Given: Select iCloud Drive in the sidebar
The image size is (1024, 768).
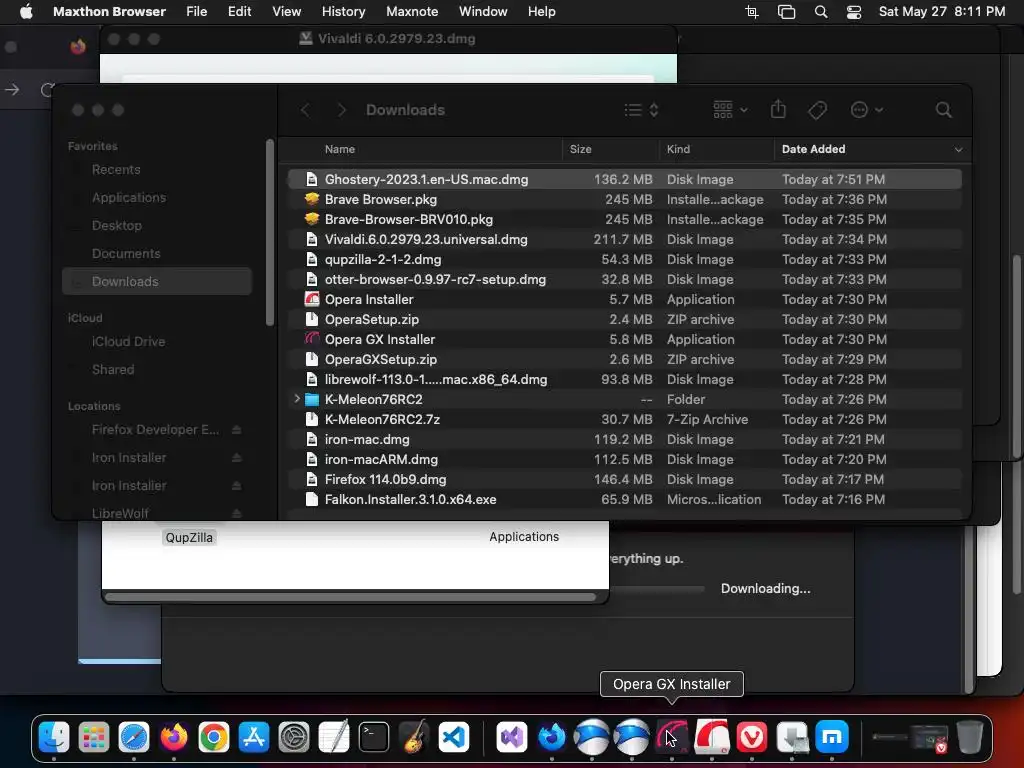Looking at the screenshot, I should click(x=128, y=342).
